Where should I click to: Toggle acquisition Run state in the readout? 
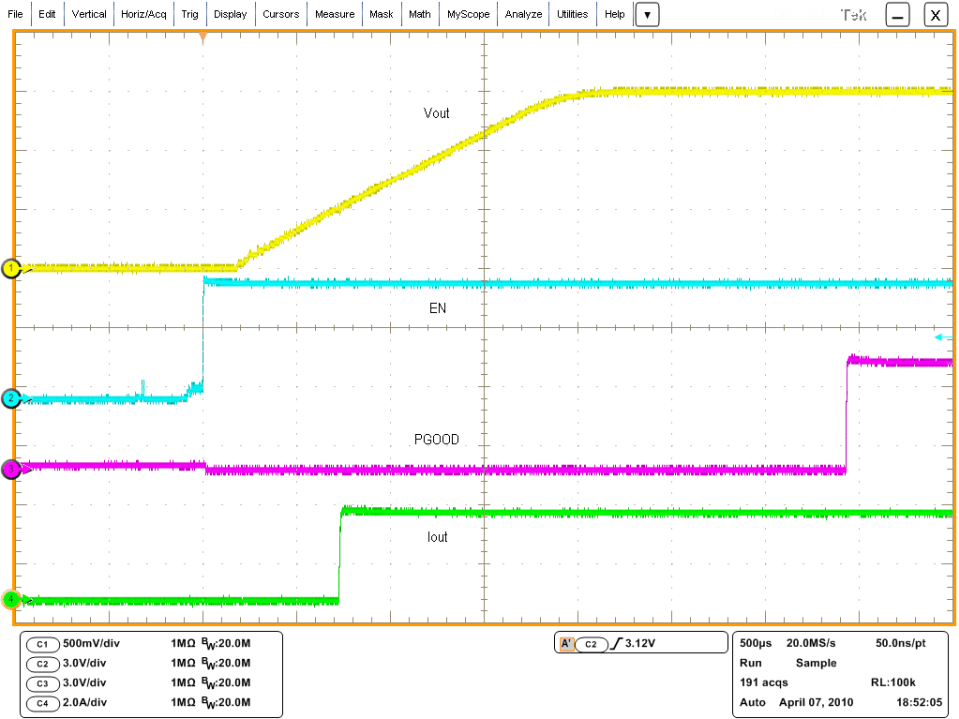[750, 663]
